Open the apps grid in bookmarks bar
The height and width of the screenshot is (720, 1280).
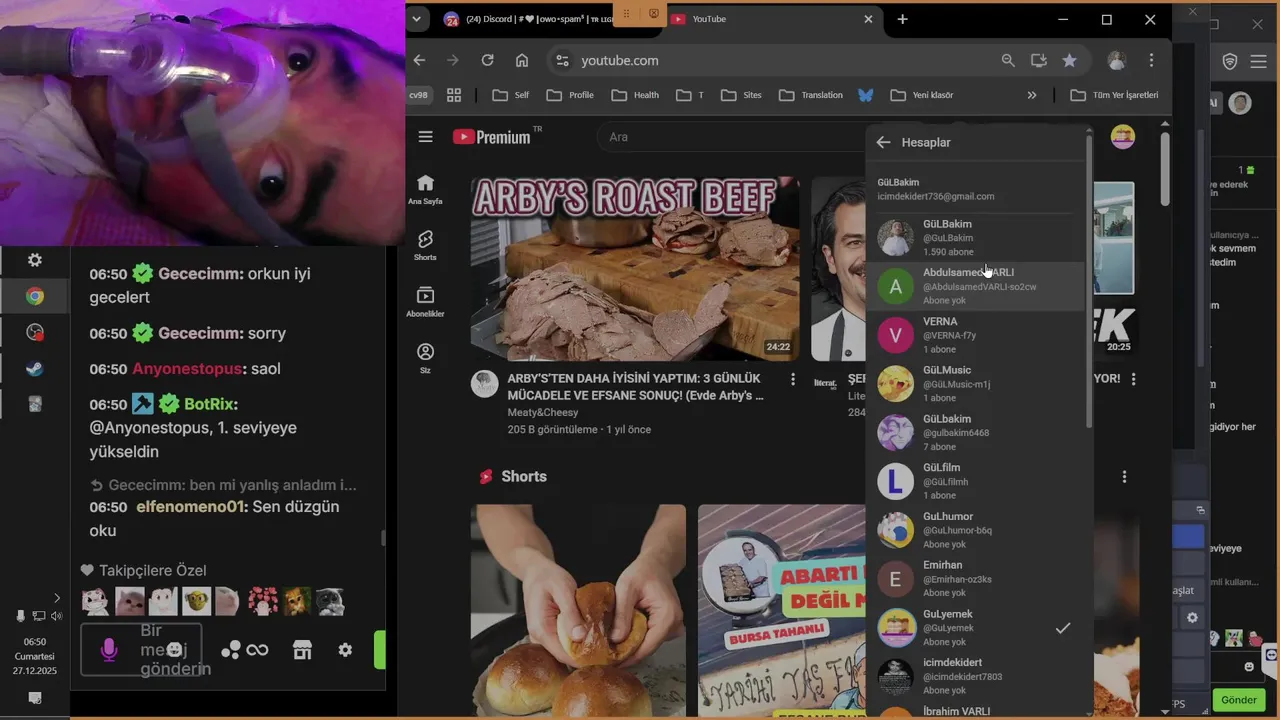454,95
